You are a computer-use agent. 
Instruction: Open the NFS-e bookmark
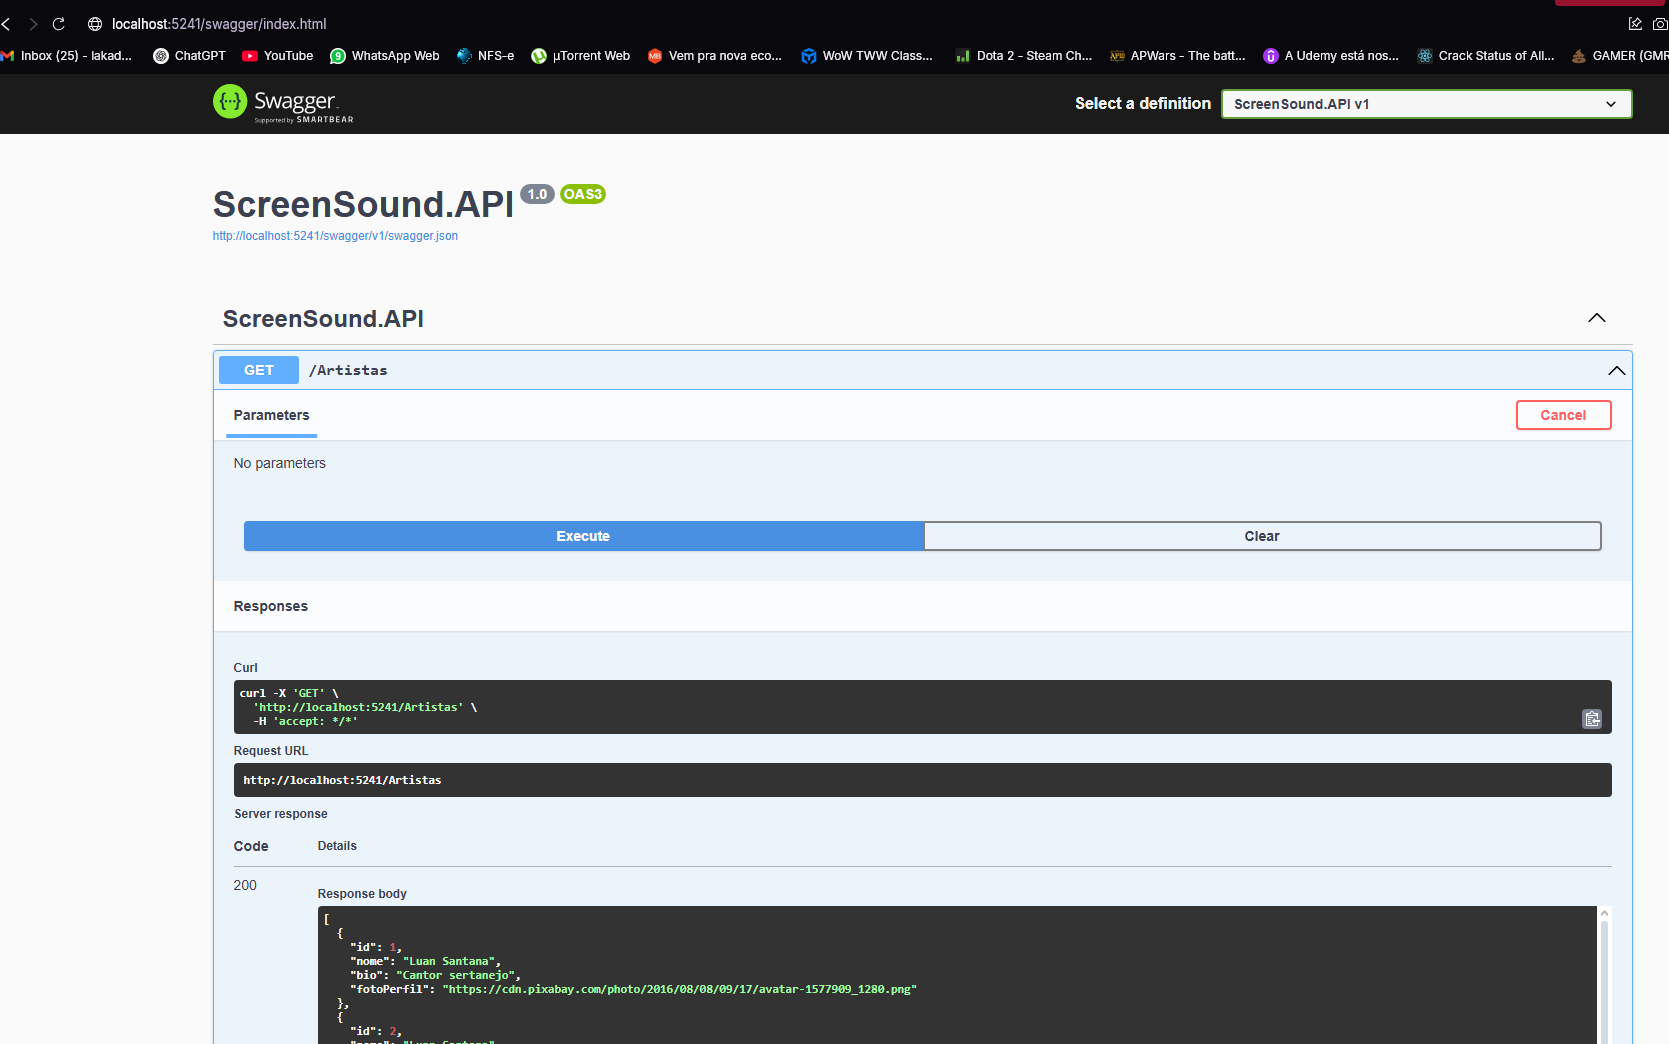(x=485, y=56)
